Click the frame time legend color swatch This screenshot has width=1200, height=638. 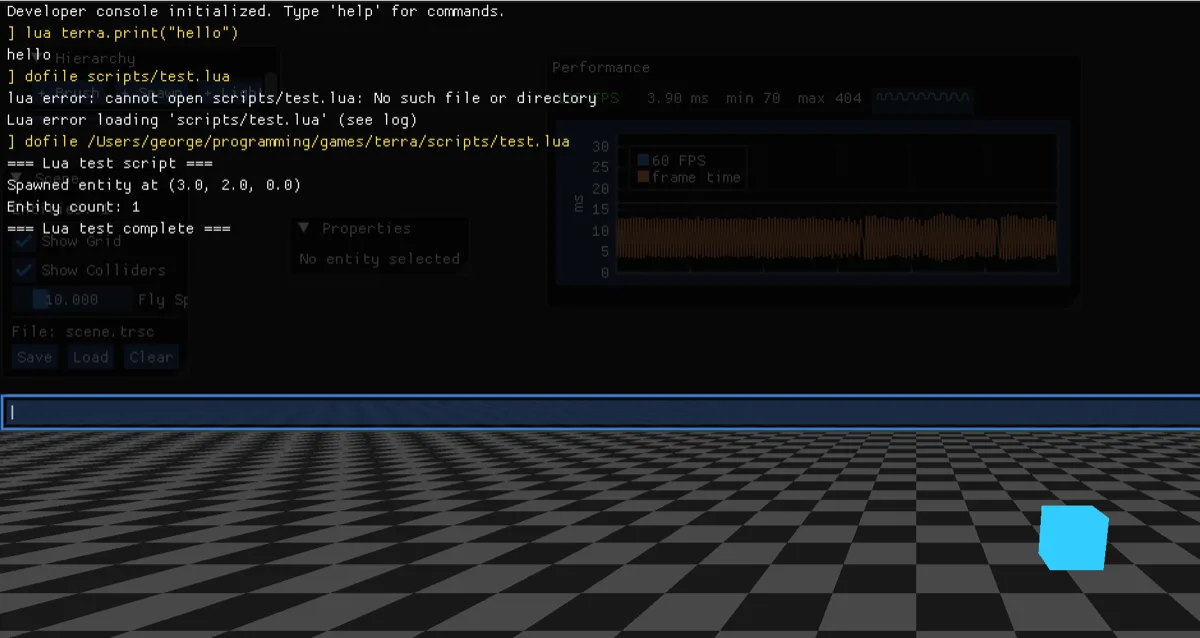click(643, 177)
